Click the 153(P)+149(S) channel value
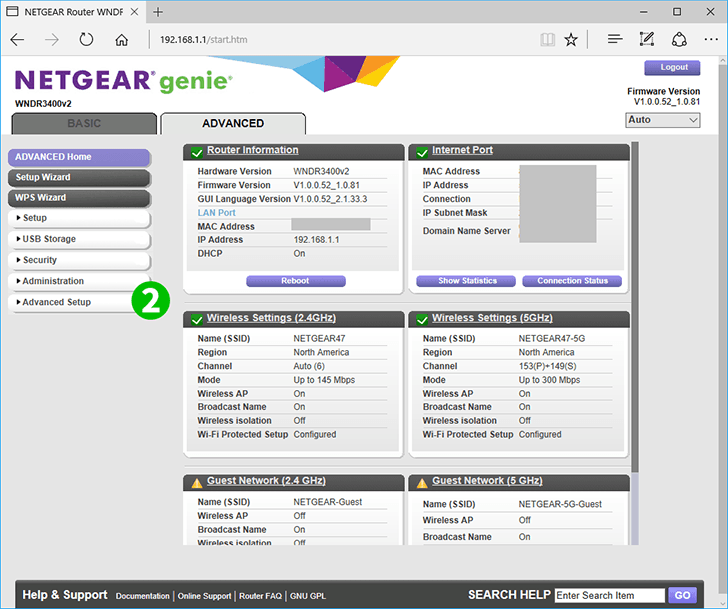Image resolution: width=728 pixels, height=609 pixels. (x=547, y=366)
